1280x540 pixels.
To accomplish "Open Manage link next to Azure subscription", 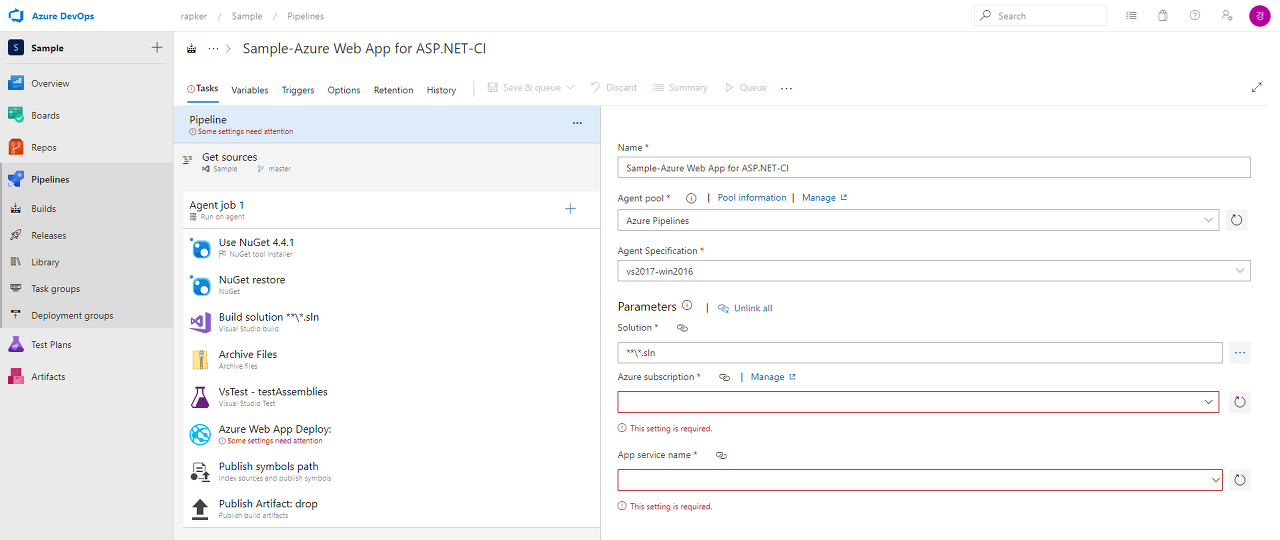I will 773,377.
